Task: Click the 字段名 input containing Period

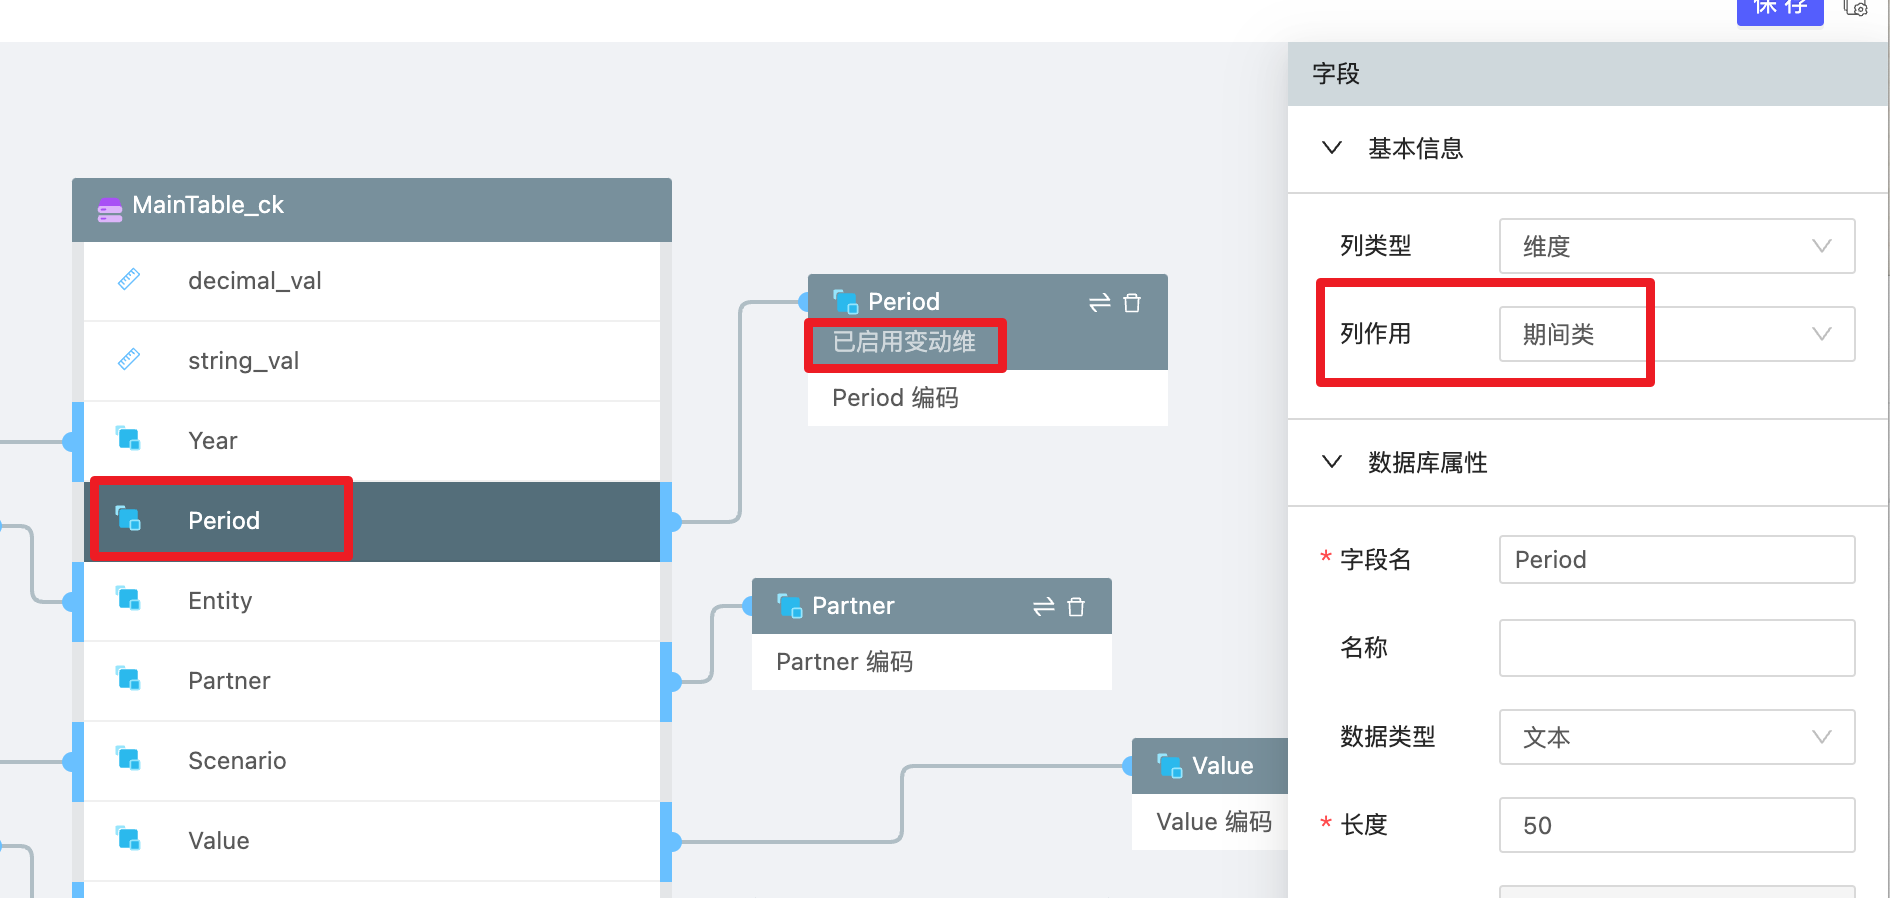Action: coord(1676,560)
